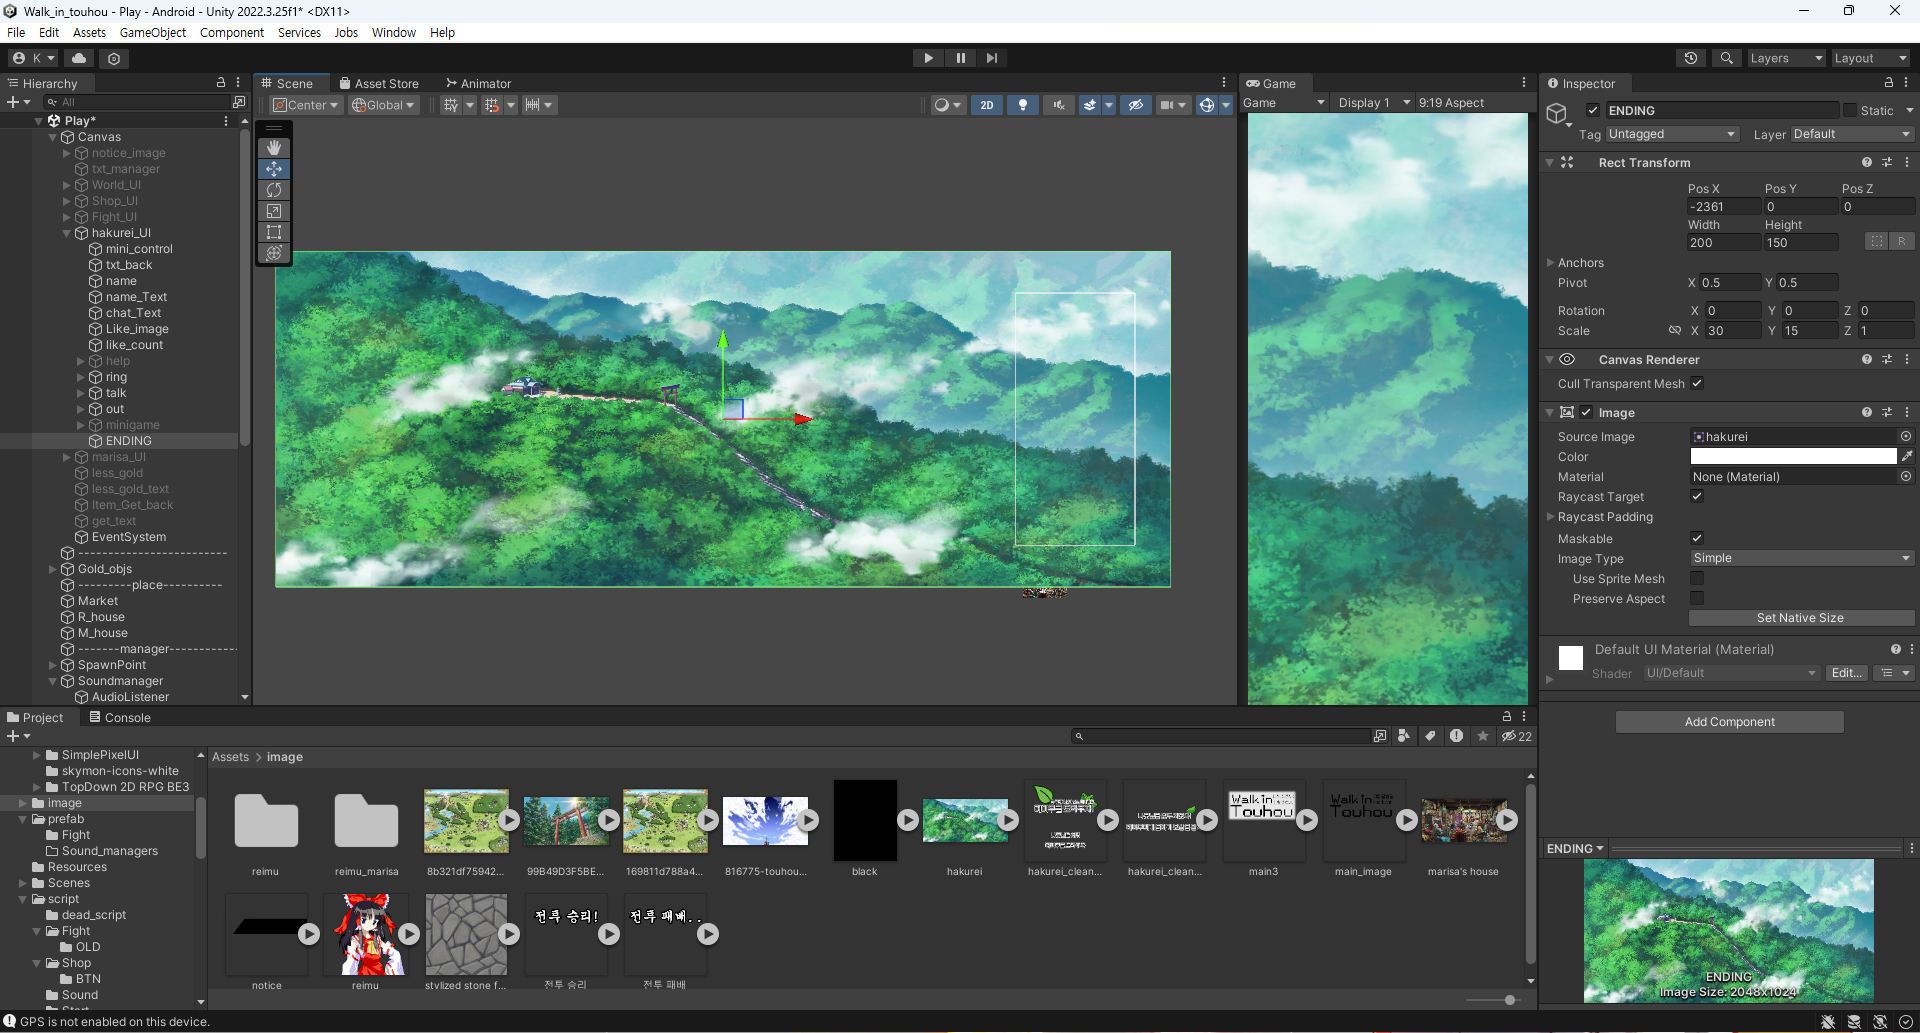Open the global Search icon

click(x=1726, y=58)
